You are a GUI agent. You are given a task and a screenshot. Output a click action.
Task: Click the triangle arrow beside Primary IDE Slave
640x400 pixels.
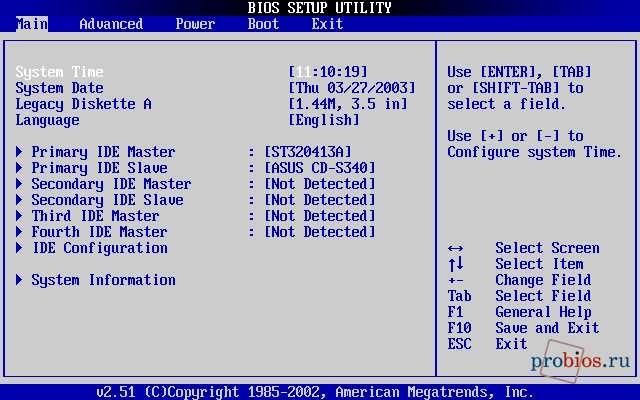19,168
